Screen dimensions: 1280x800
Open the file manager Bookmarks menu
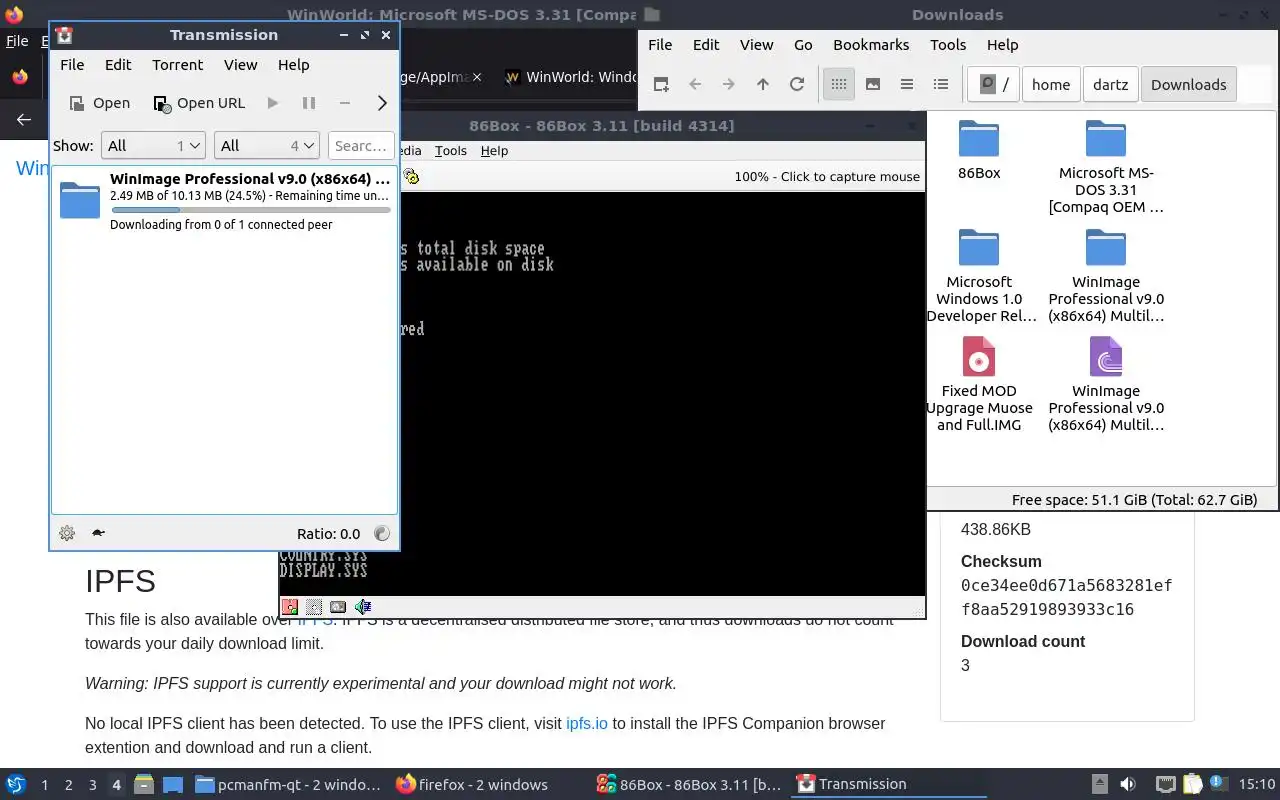coord(871,45)
